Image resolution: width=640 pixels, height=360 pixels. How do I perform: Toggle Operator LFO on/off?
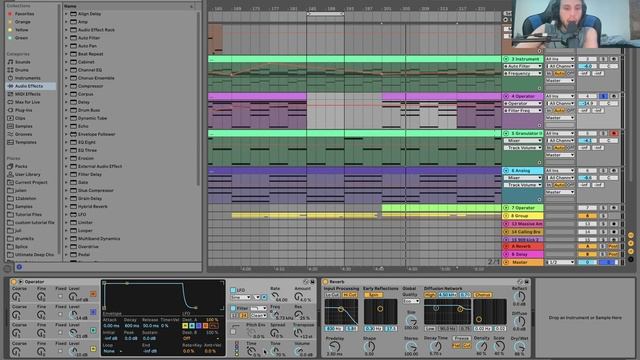[x=233, y=290]
